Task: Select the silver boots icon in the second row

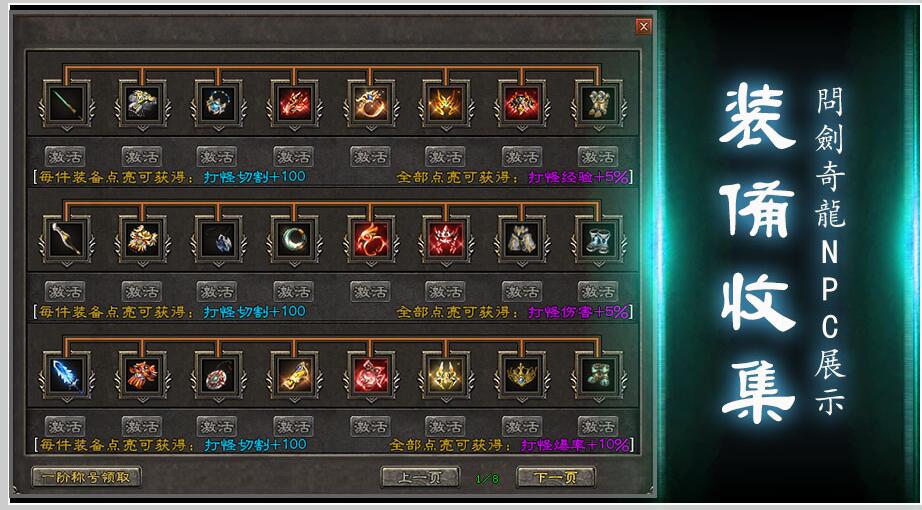Action: [x=598, y=239]
